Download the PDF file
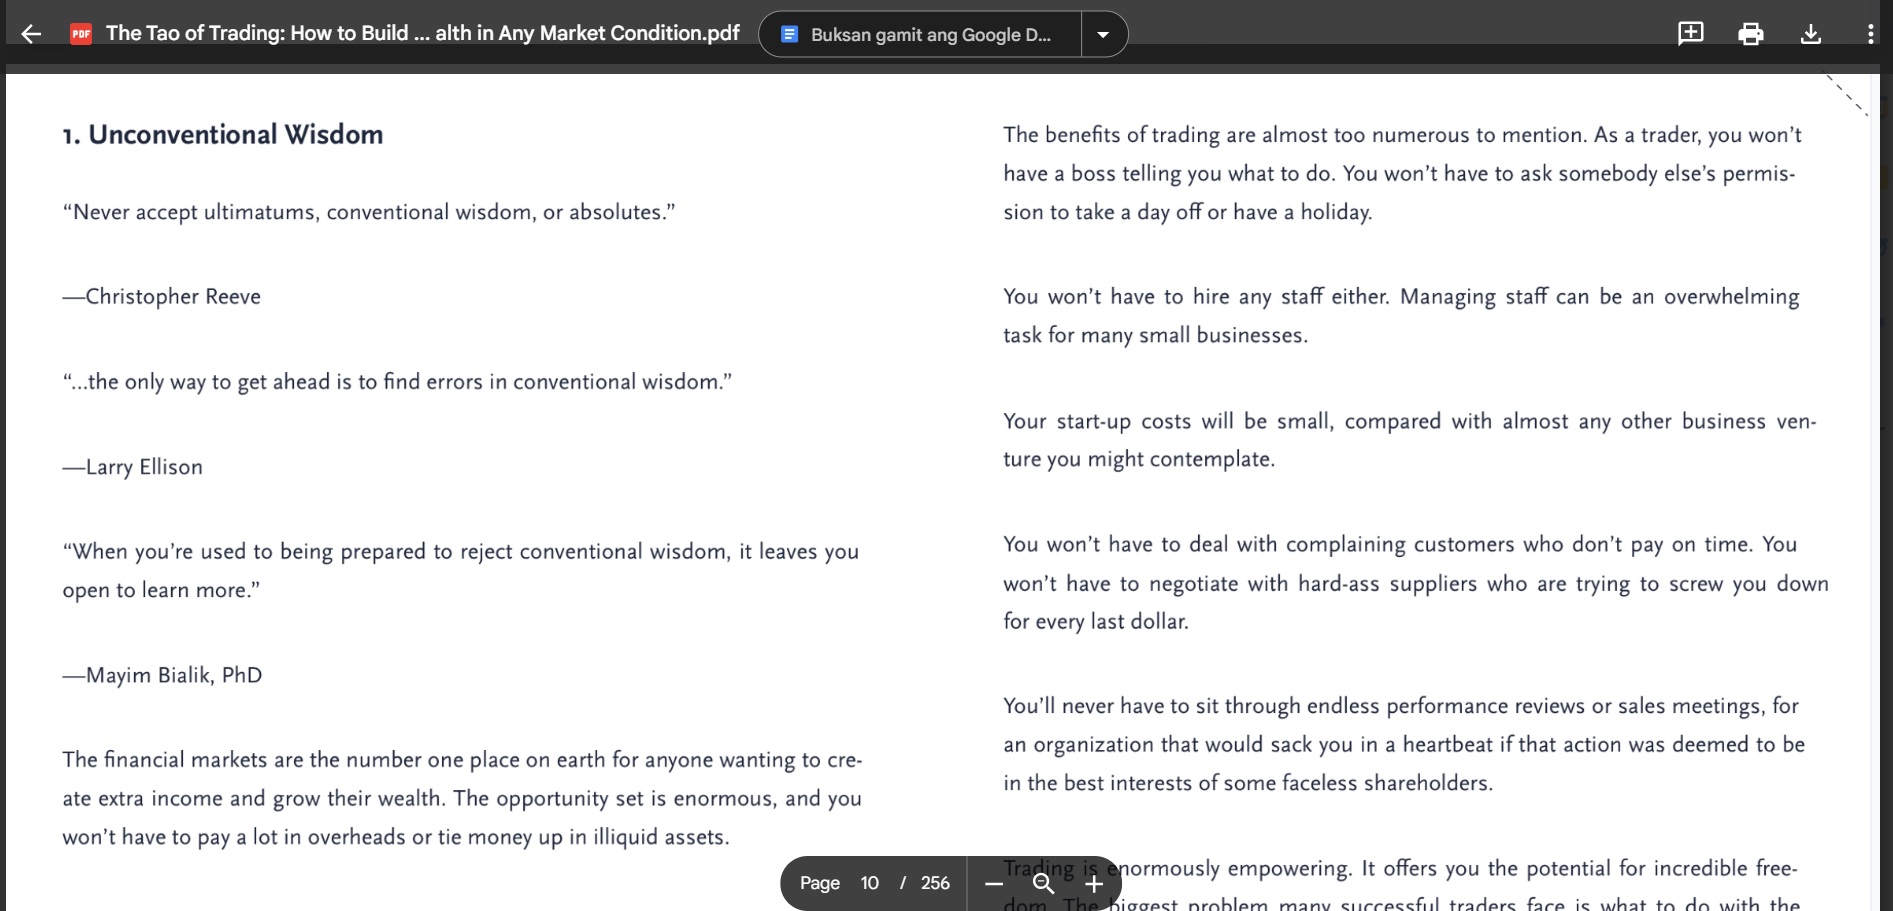 click(x=1811, y=34)
